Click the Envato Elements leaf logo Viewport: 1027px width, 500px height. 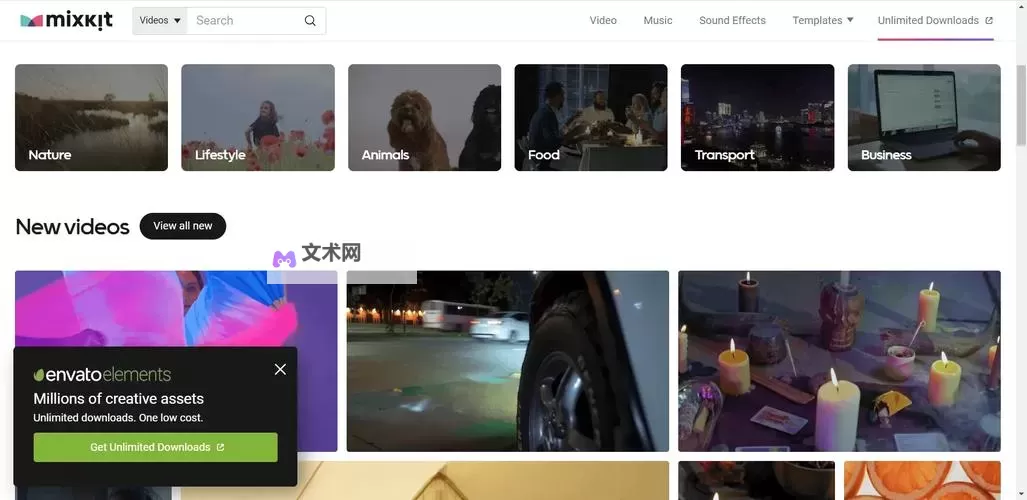[x=40, y=375]
